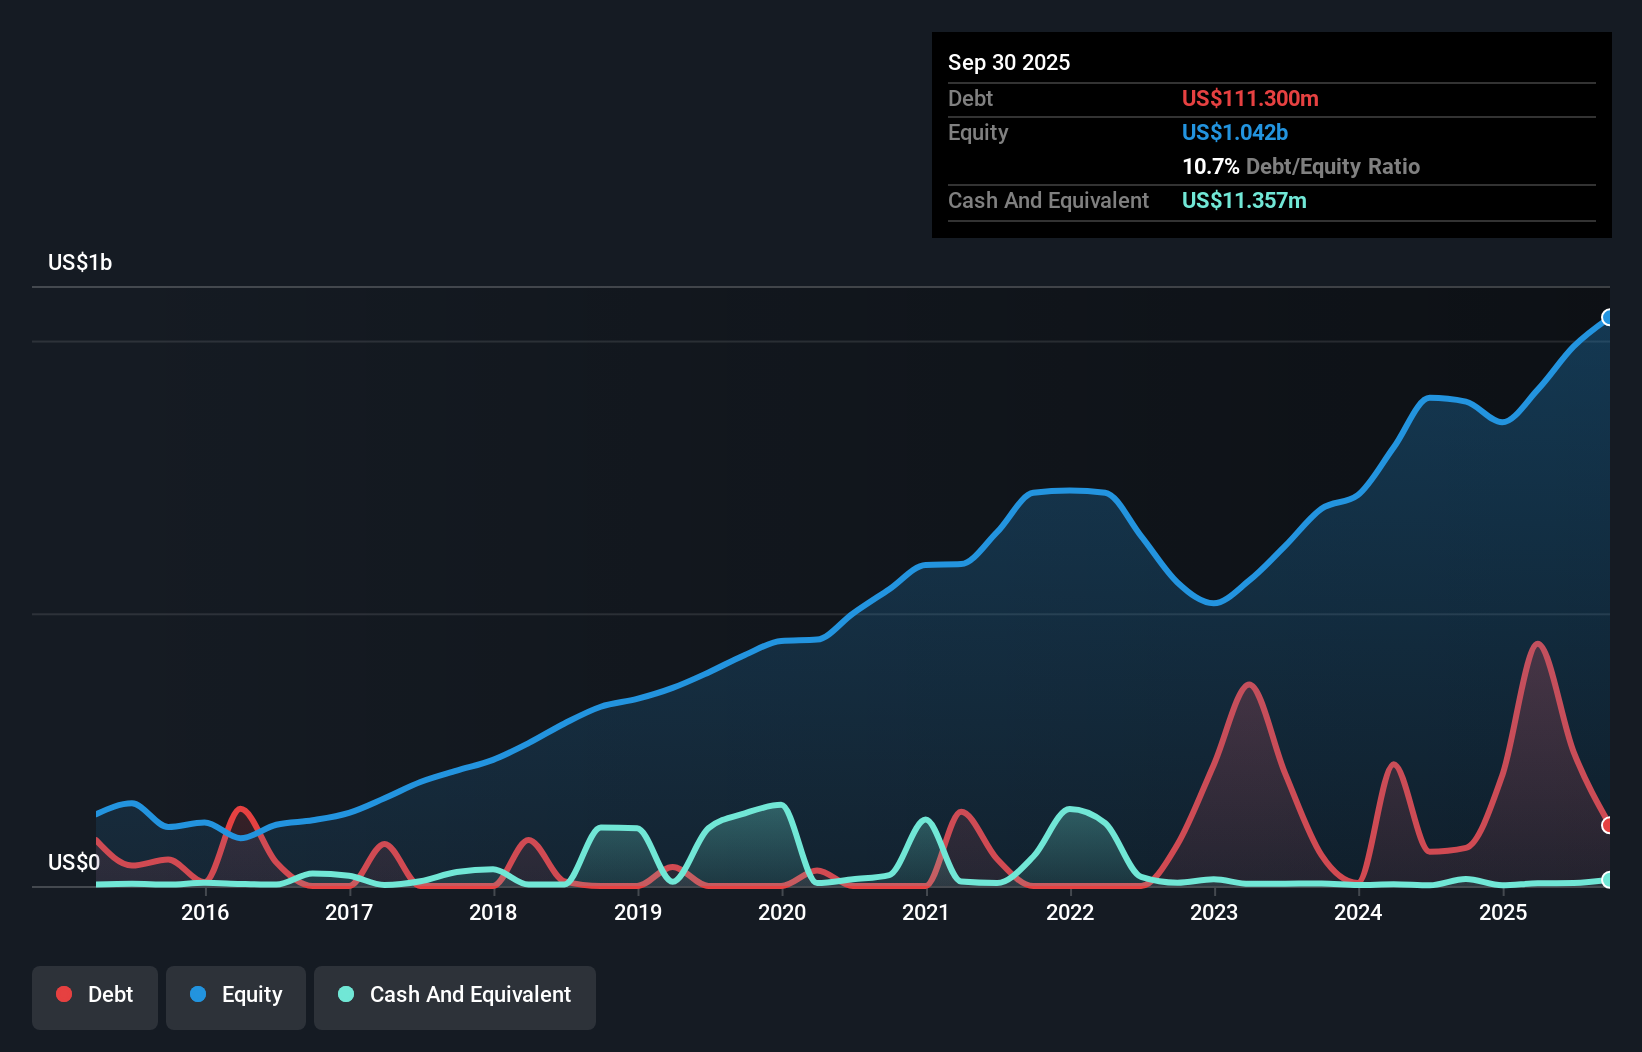Click the 2017 x-axis label

[x=349, y=912]
